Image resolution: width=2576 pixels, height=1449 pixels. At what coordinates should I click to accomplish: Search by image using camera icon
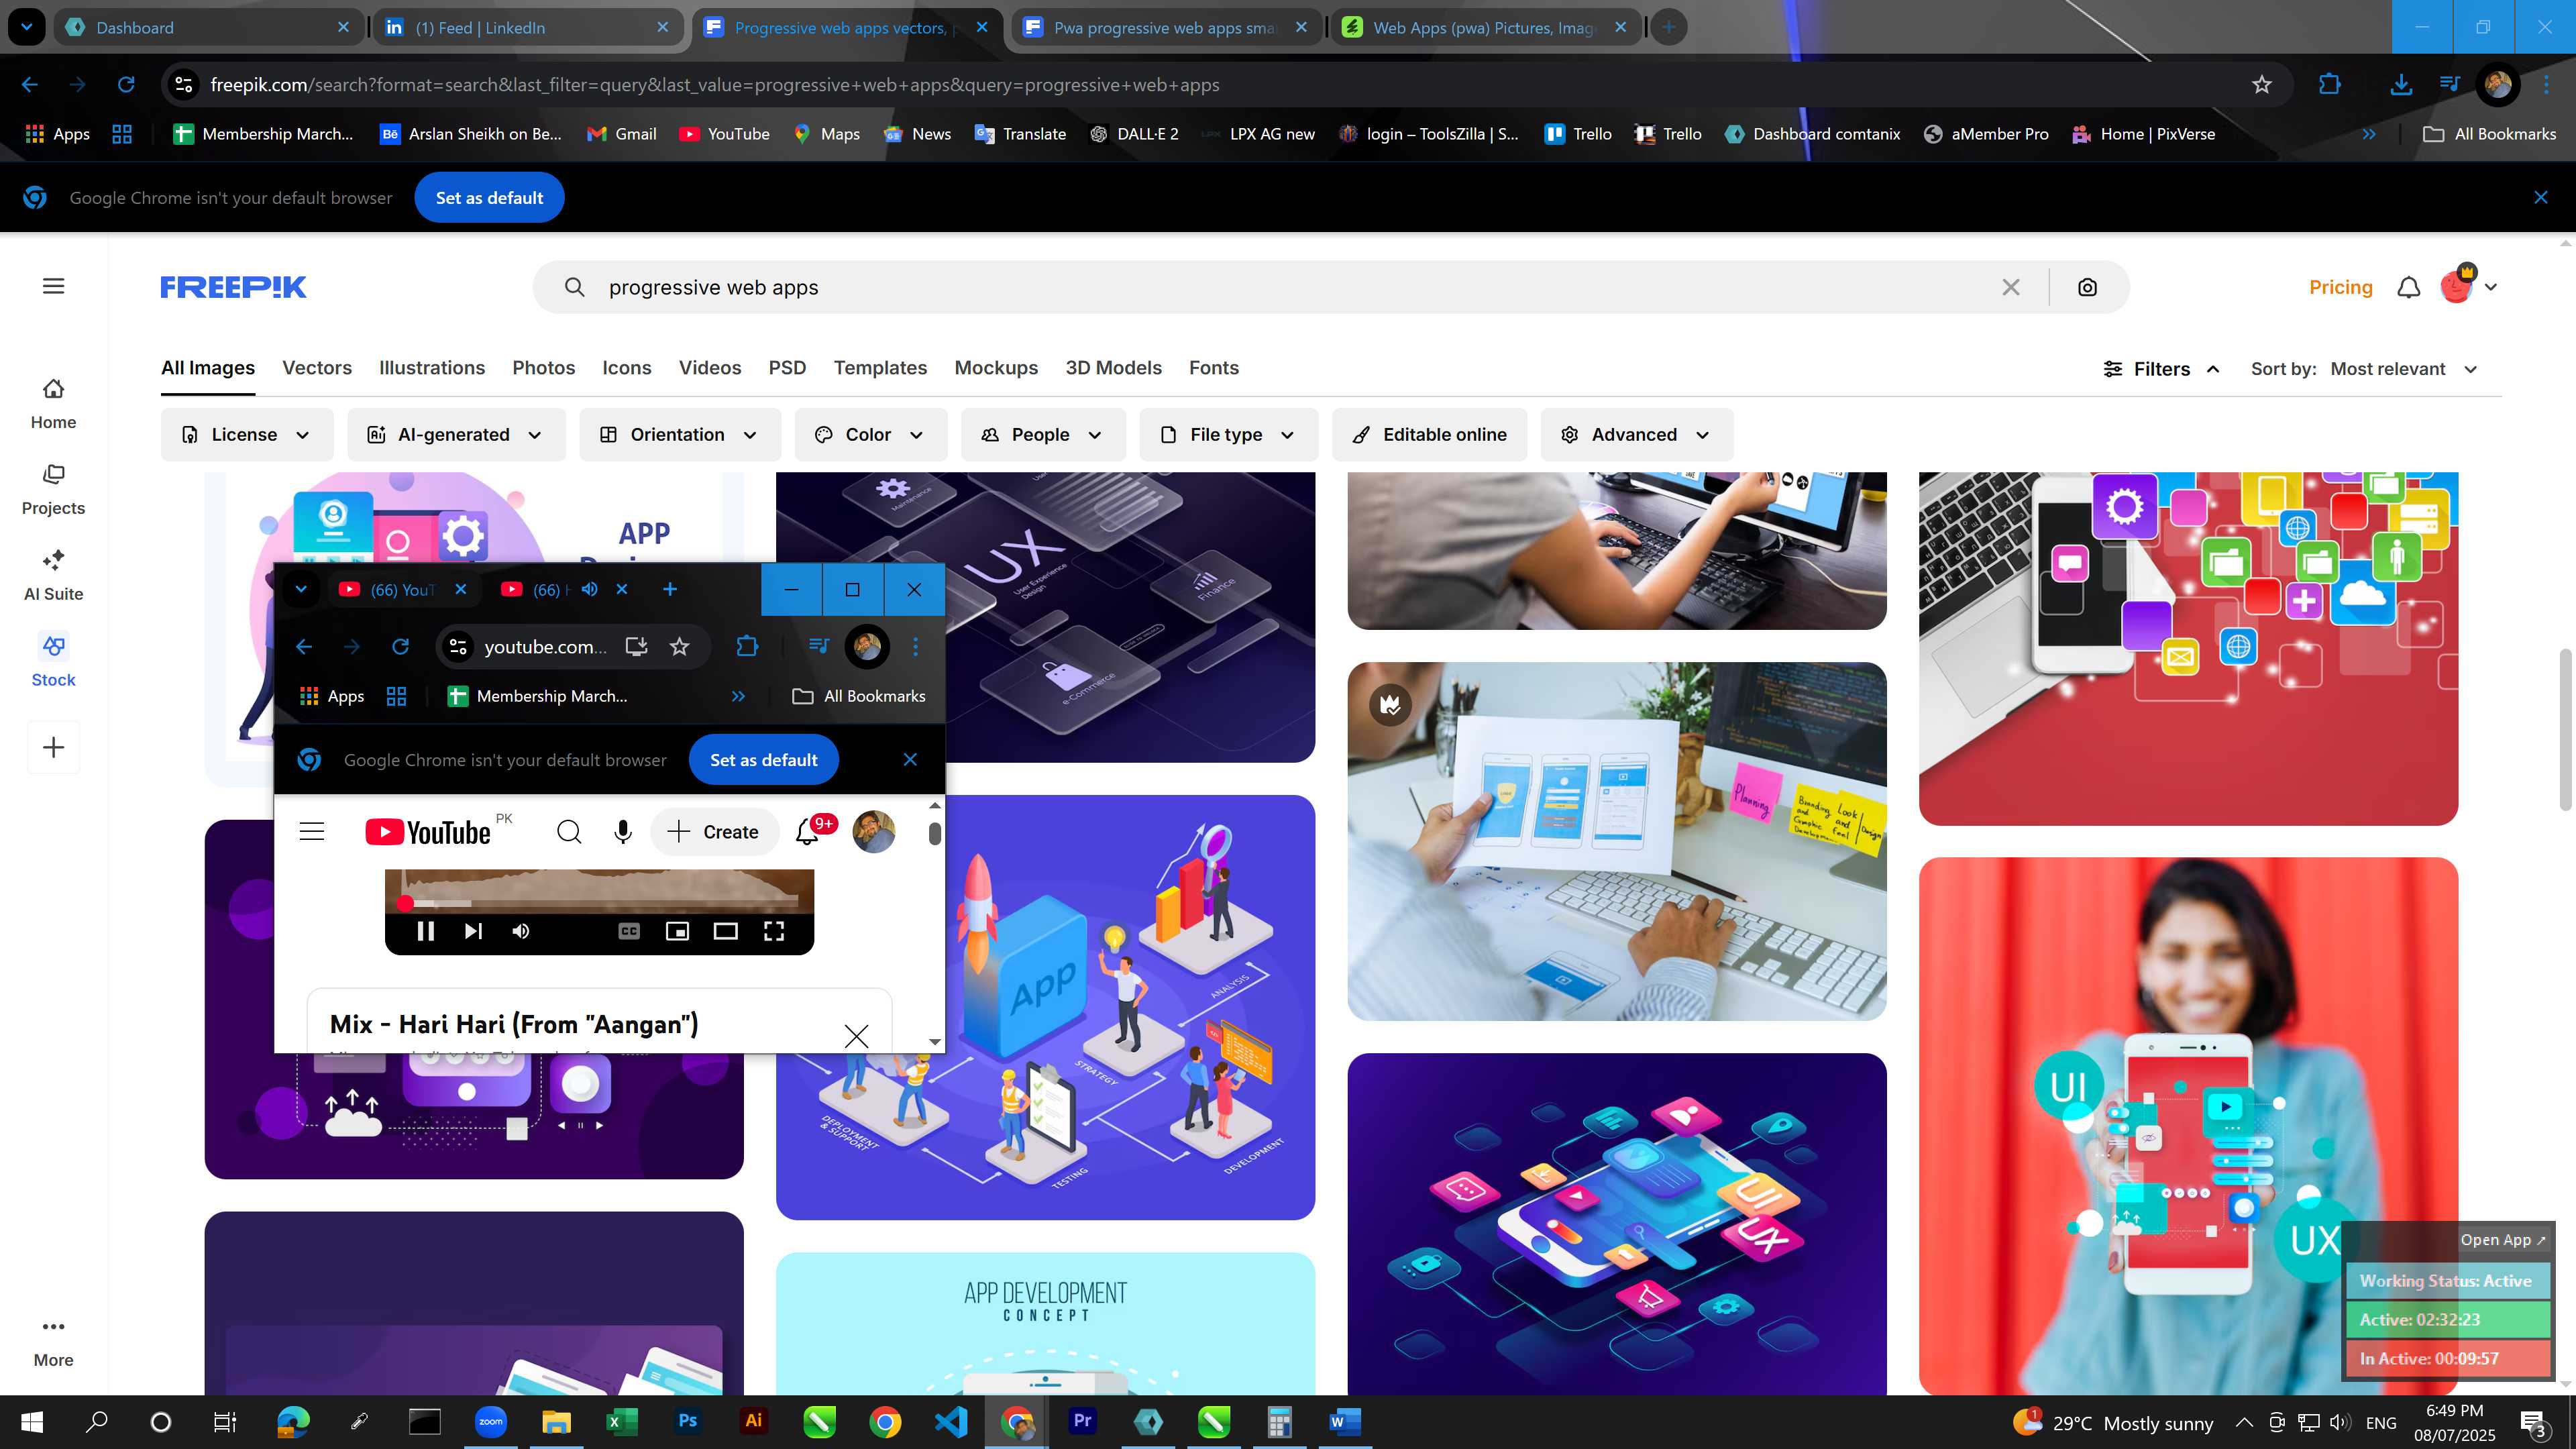coord(2087,287)
